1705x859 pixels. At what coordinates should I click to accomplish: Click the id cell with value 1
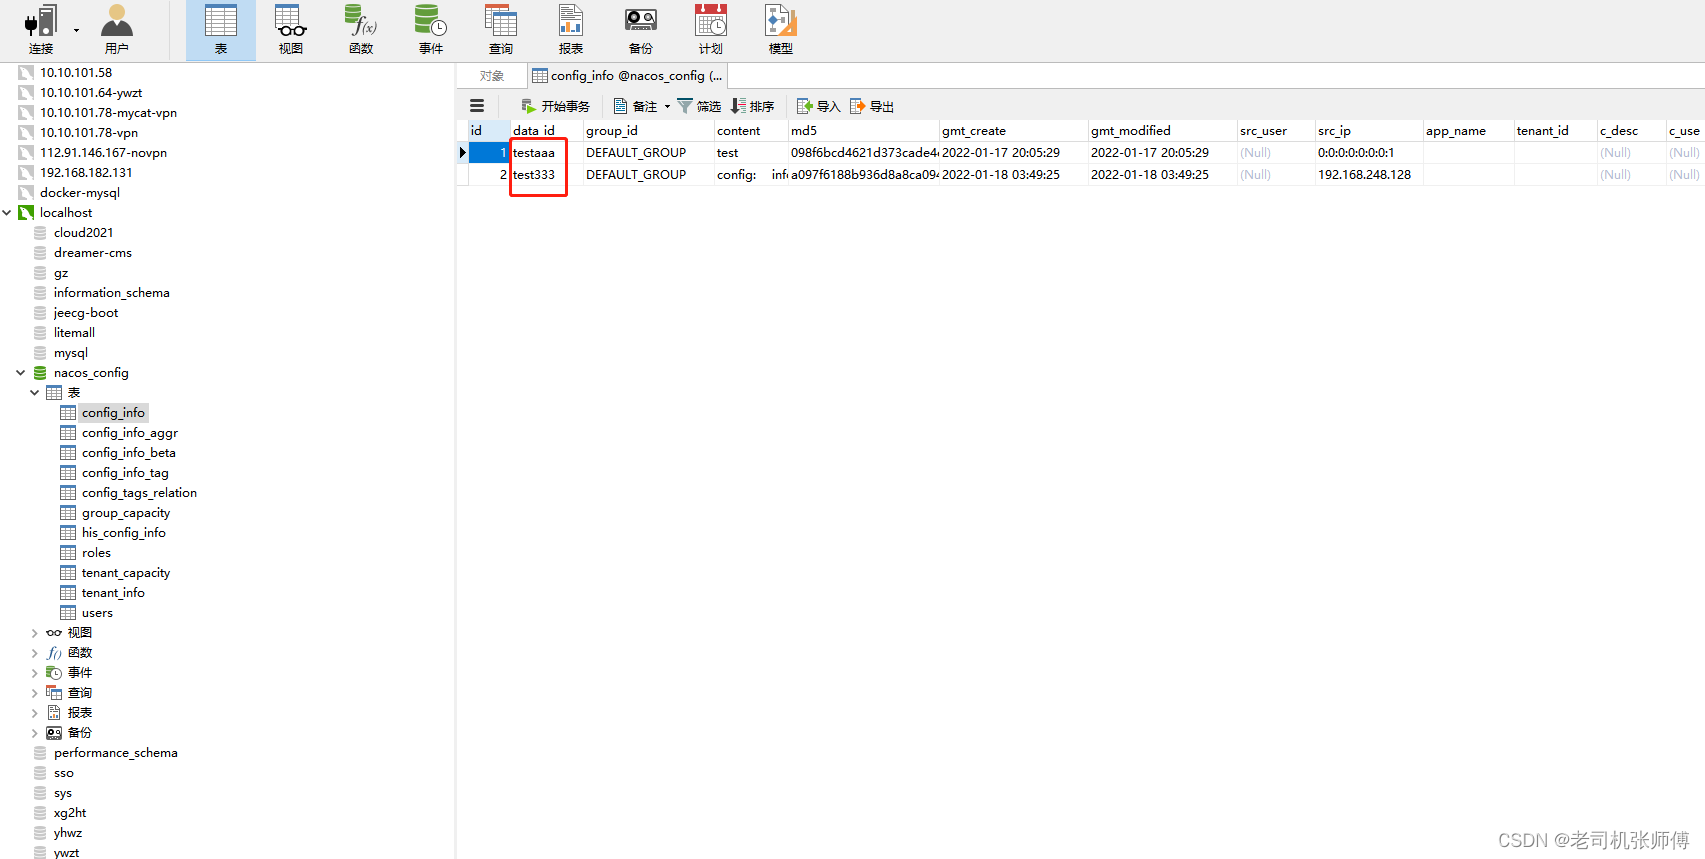(489, 152)
